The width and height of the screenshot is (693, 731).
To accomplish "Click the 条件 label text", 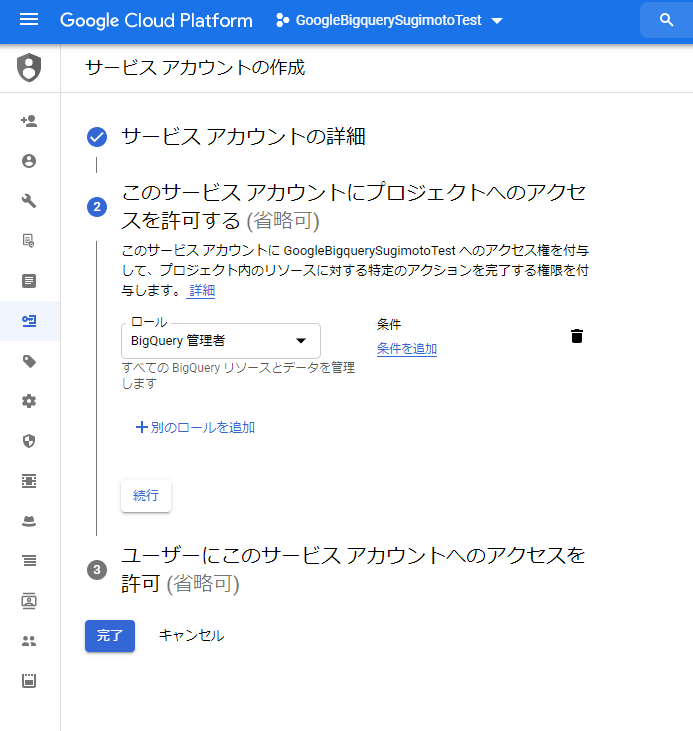I will [389, 324].
